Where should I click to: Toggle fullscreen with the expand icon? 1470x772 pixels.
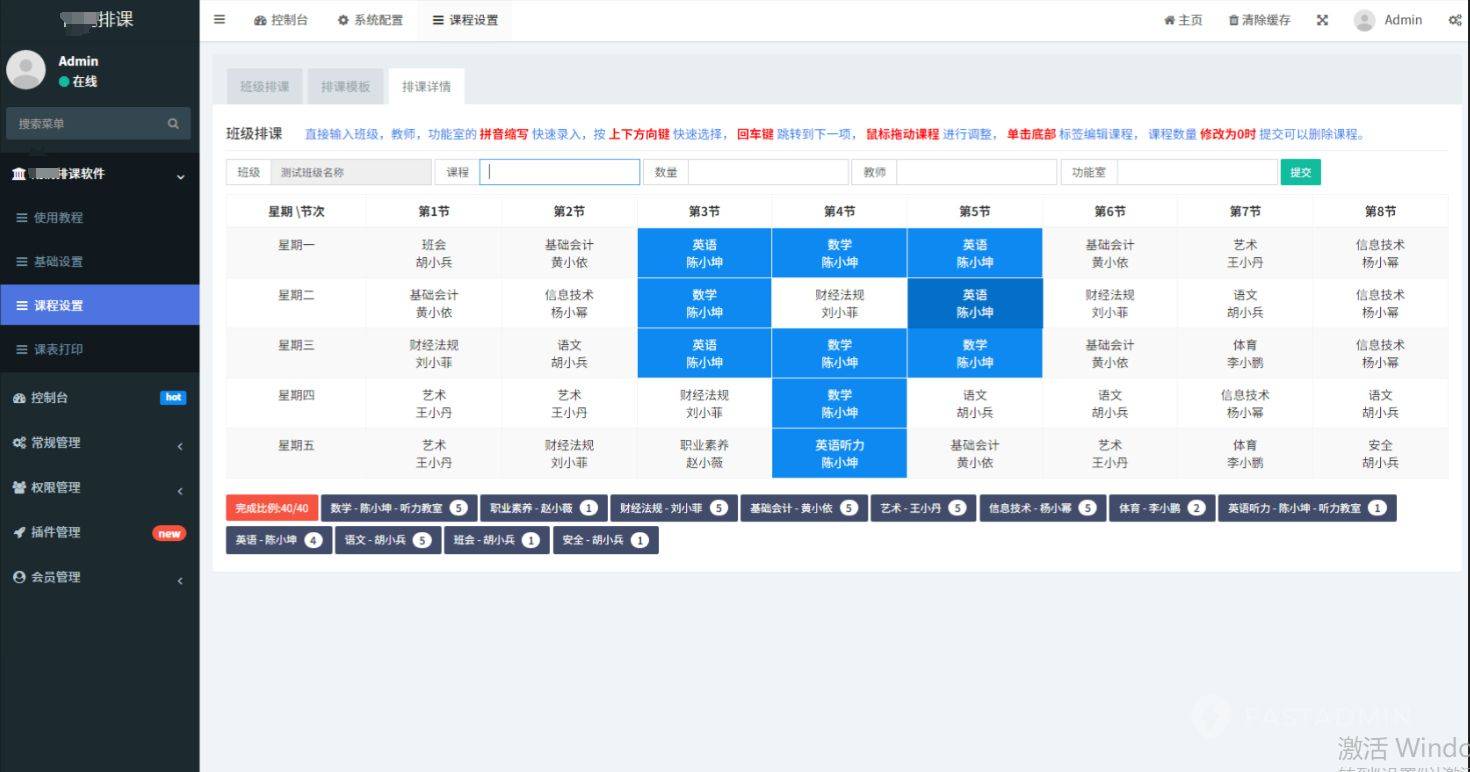(x=1322, y=19)
